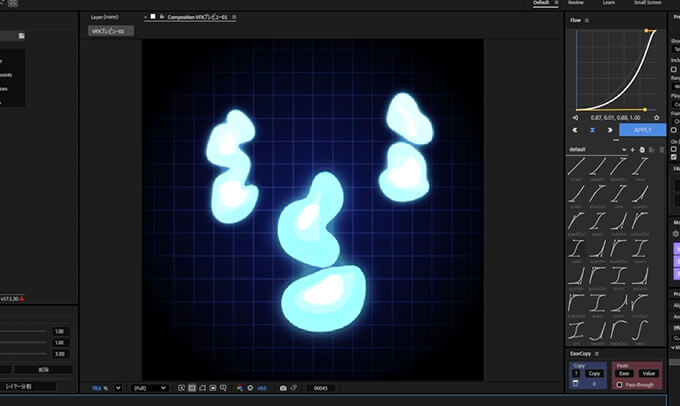Open the viewer magnification dropdown
680x406 pixels.
click(117, 387)
